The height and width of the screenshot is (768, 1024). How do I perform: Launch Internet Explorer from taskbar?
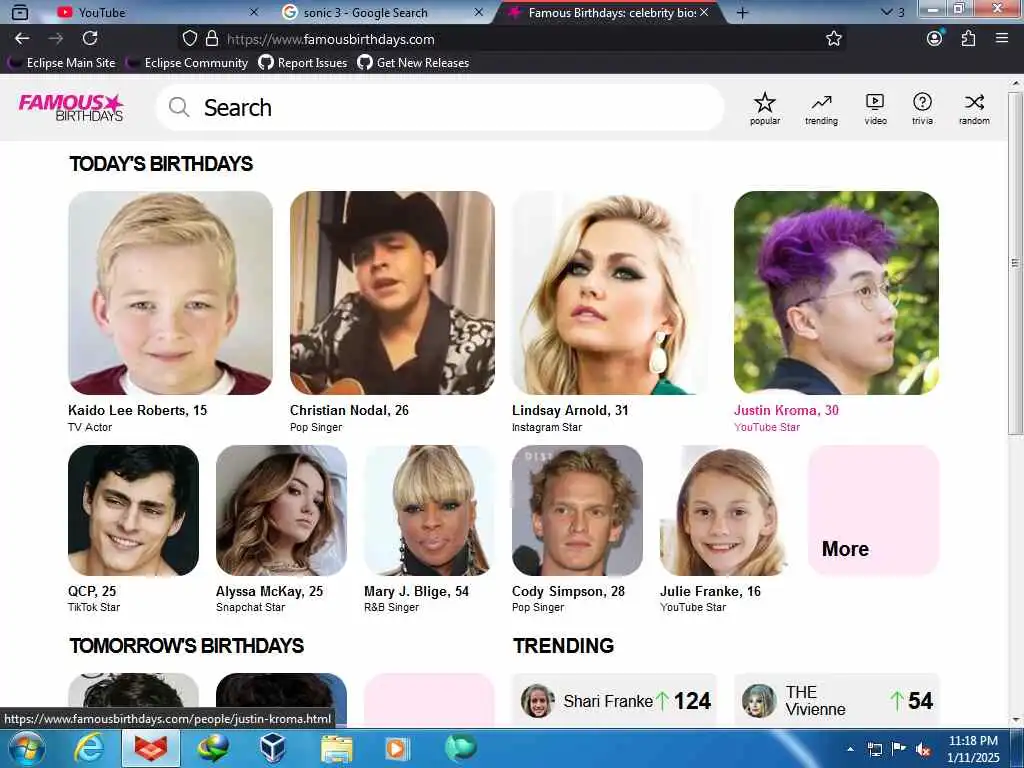(89, 748)
